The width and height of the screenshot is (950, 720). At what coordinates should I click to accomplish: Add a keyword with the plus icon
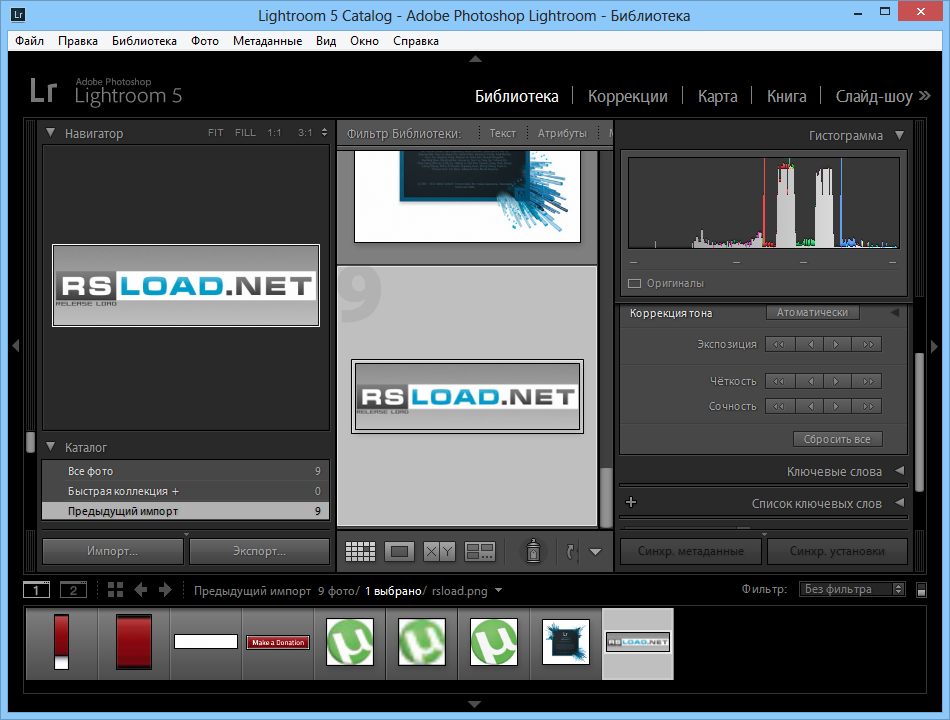click(x=631, y=502)
